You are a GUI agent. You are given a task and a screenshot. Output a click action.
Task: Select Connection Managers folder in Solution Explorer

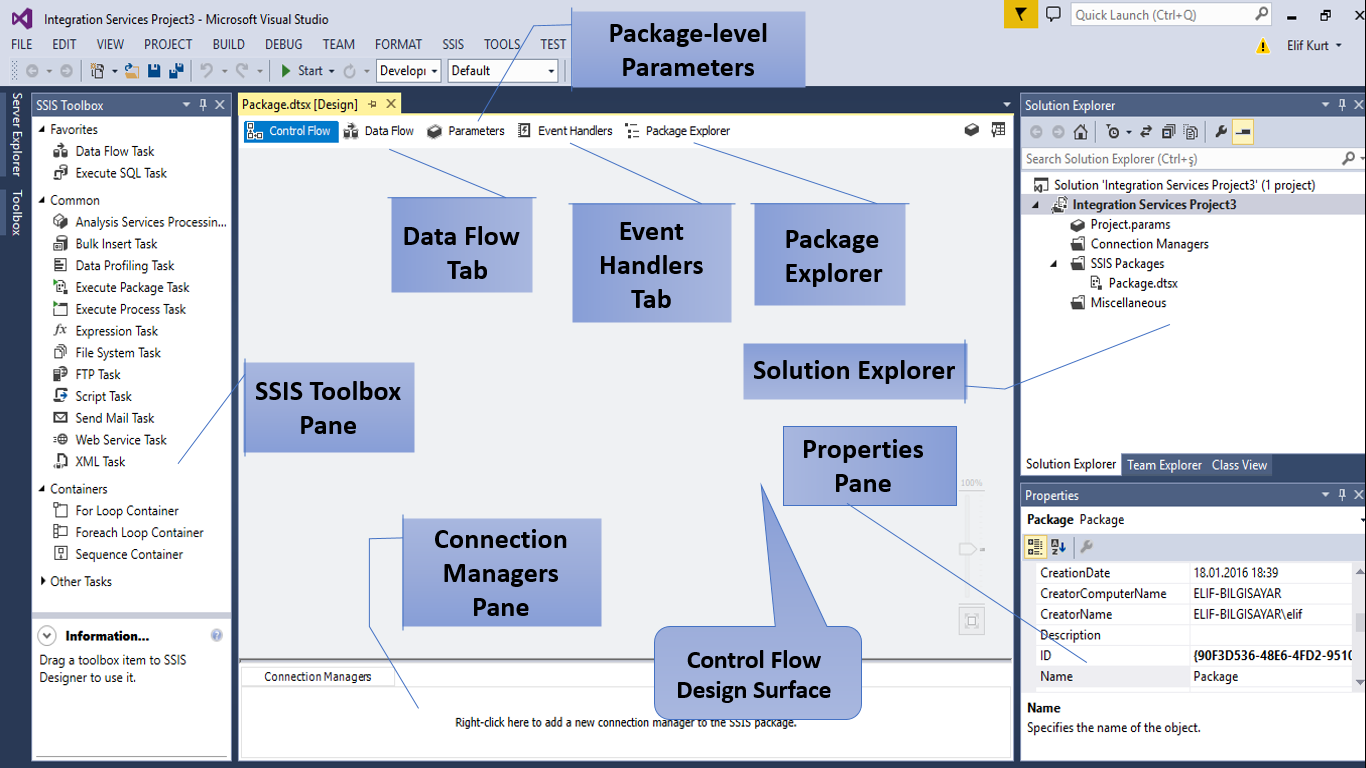point(1139,244)
